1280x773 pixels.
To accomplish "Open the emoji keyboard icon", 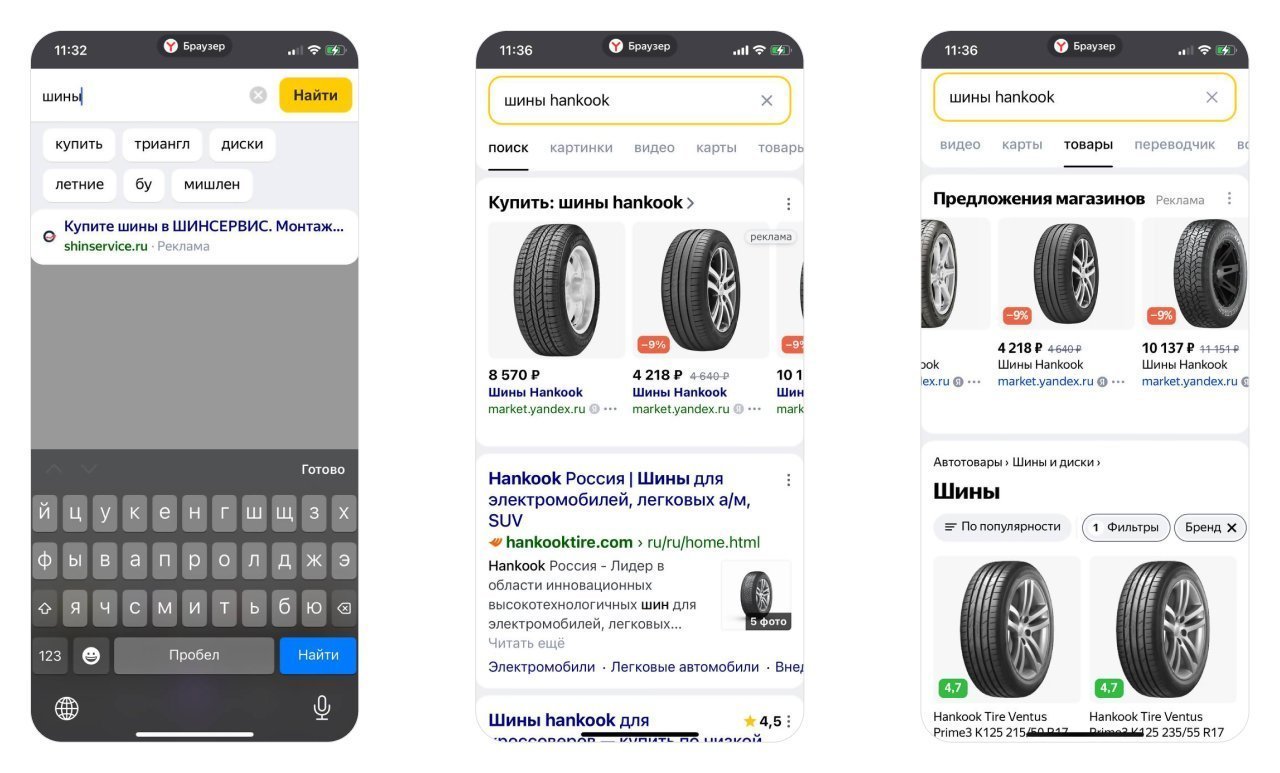I will [x=91, y=656].
